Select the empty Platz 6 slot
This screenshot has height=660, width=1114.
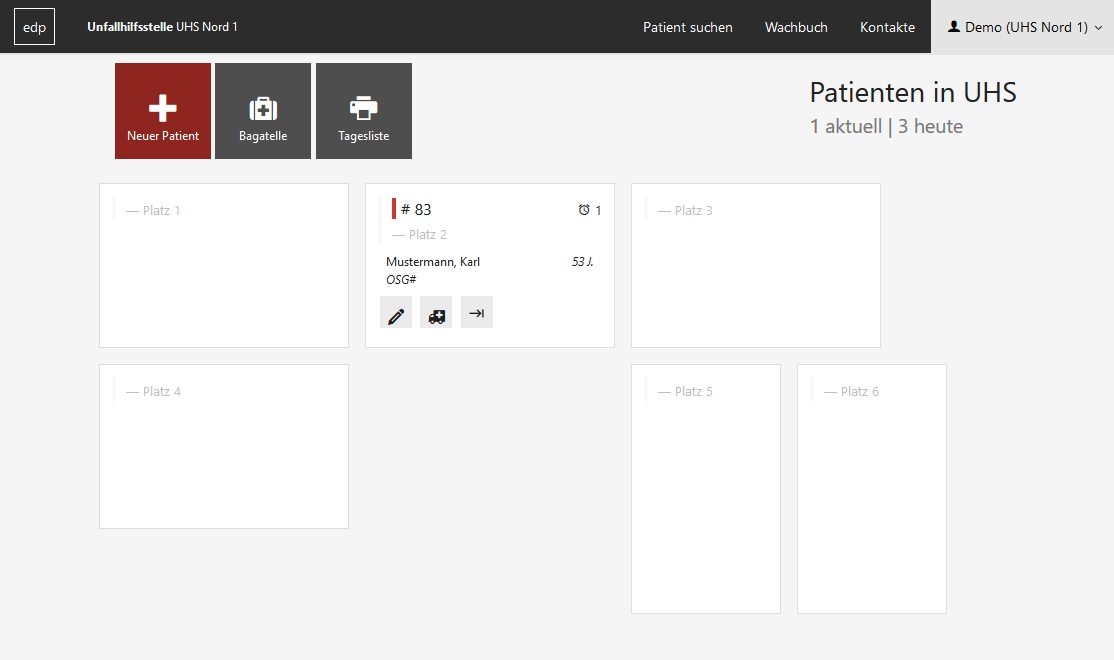872,489
